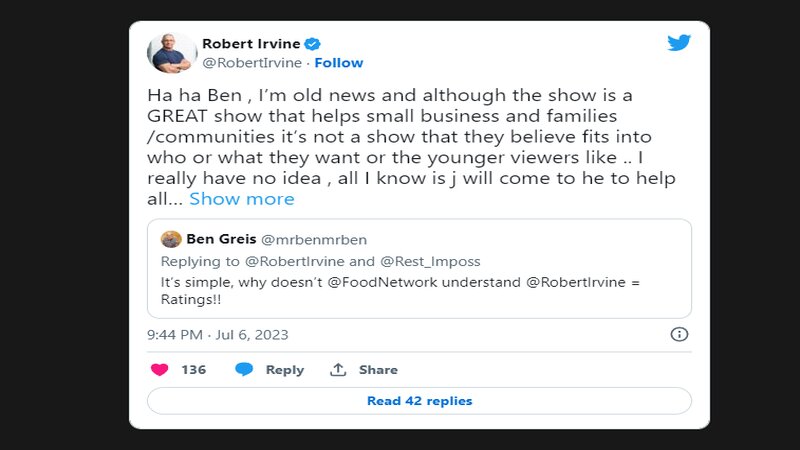Click the share upload arrow icon
Screen dimensions: 800x450
pos(338,369)
